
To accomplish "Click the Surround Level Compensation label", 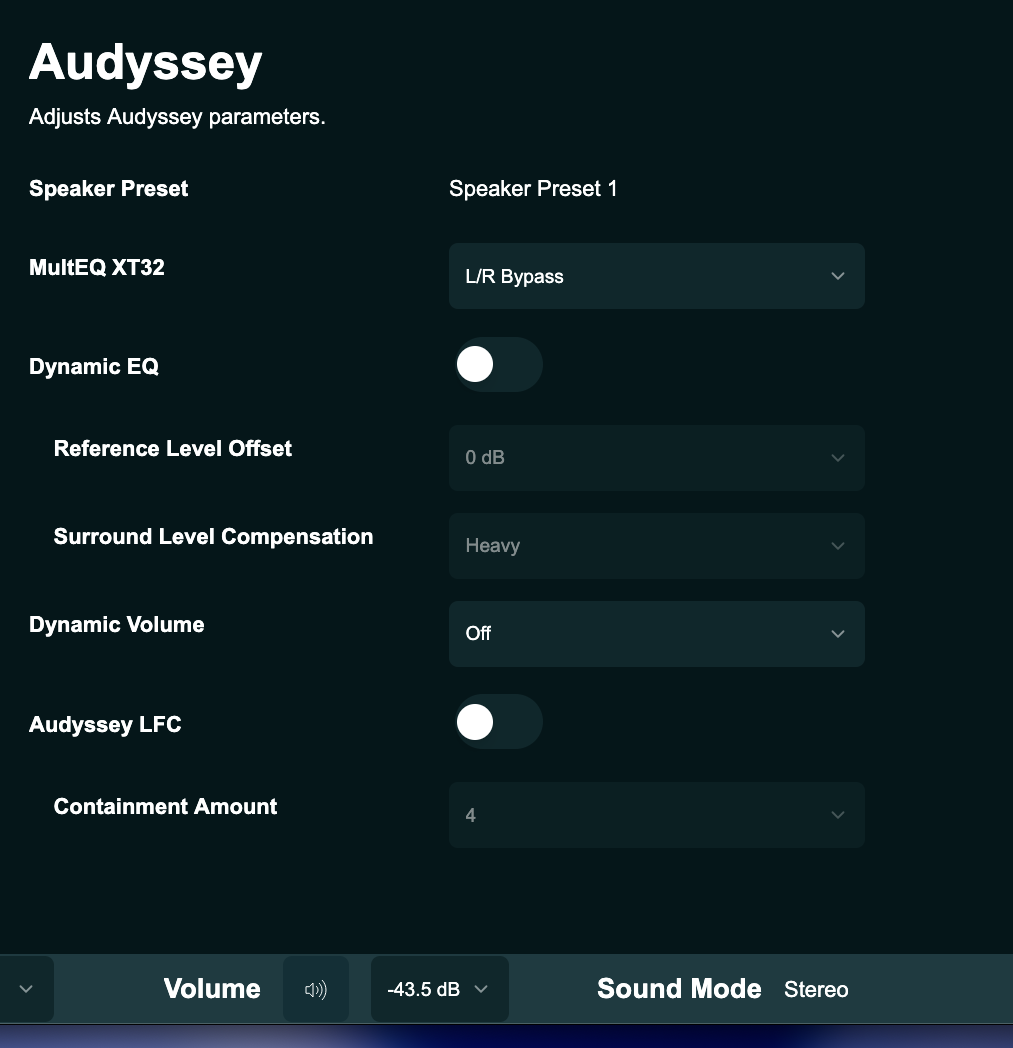I will [213, 537].
